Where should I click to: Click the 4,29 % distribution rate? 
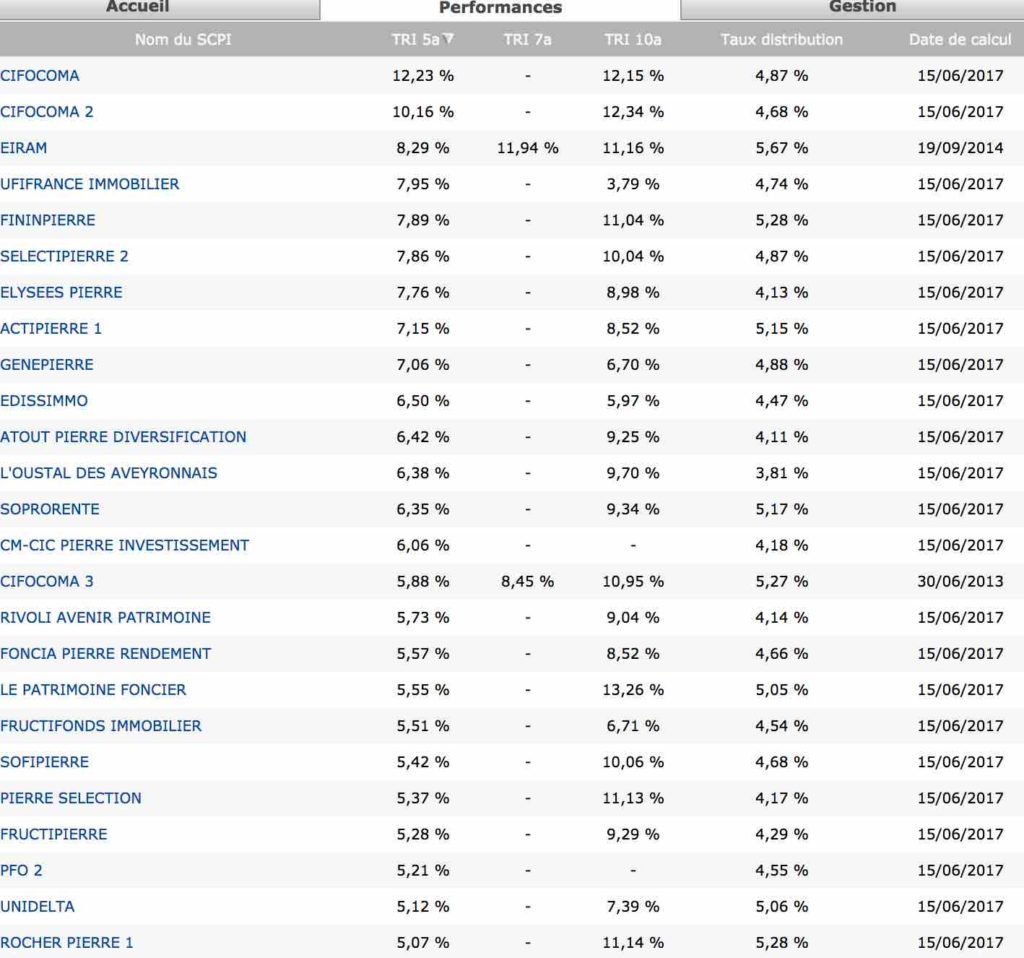tap(781, 835)
